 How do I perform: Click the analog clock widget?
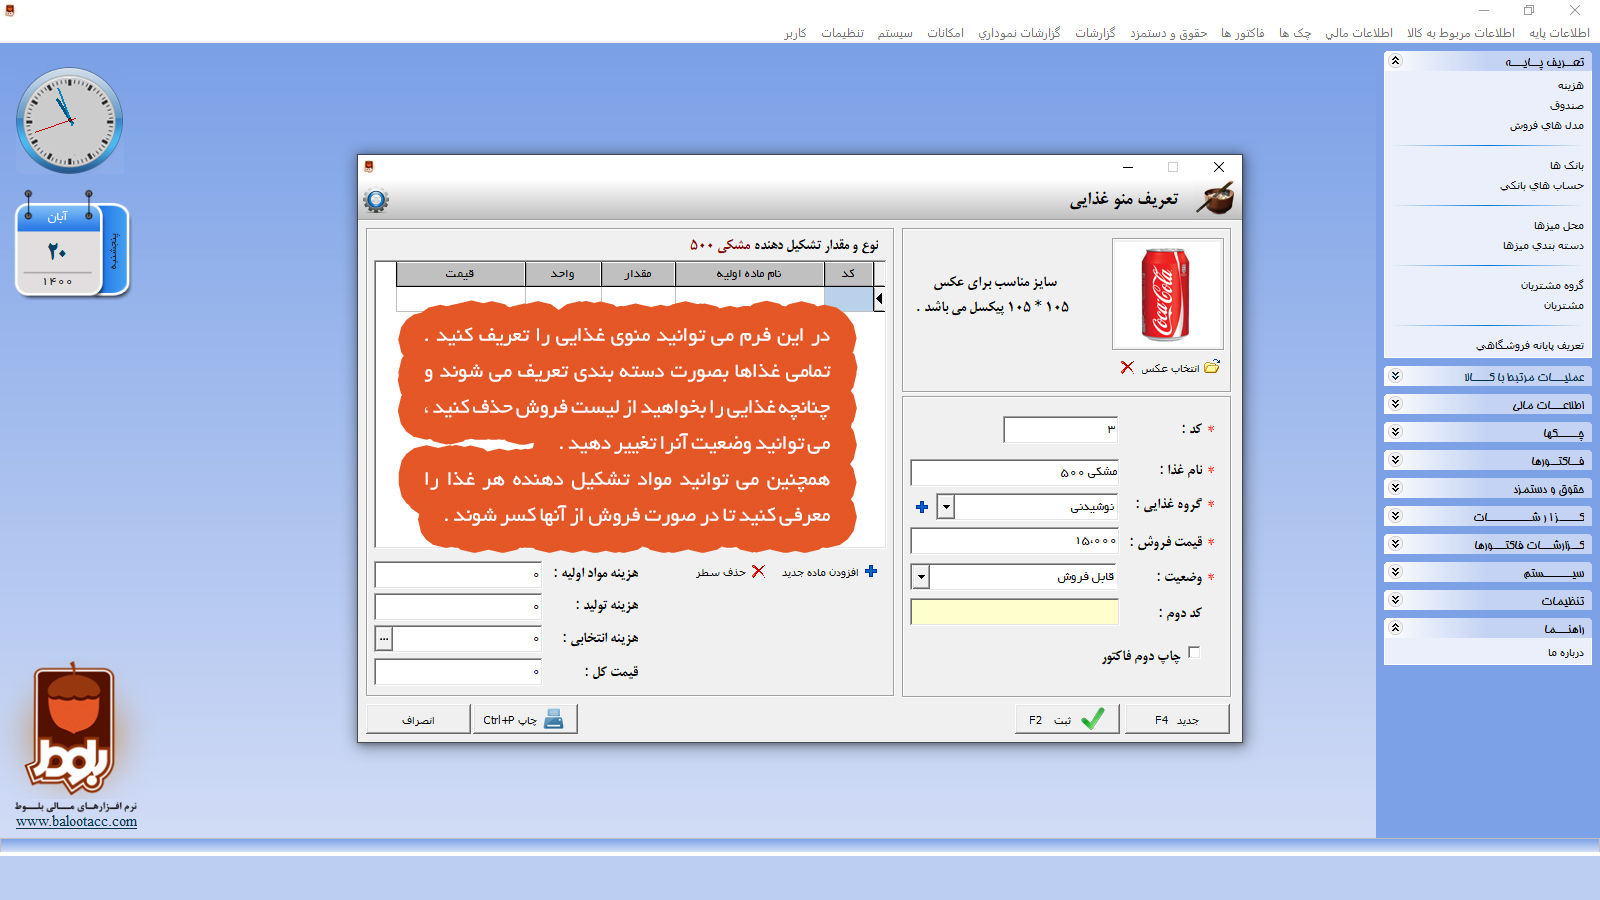(x=69, y=121)
